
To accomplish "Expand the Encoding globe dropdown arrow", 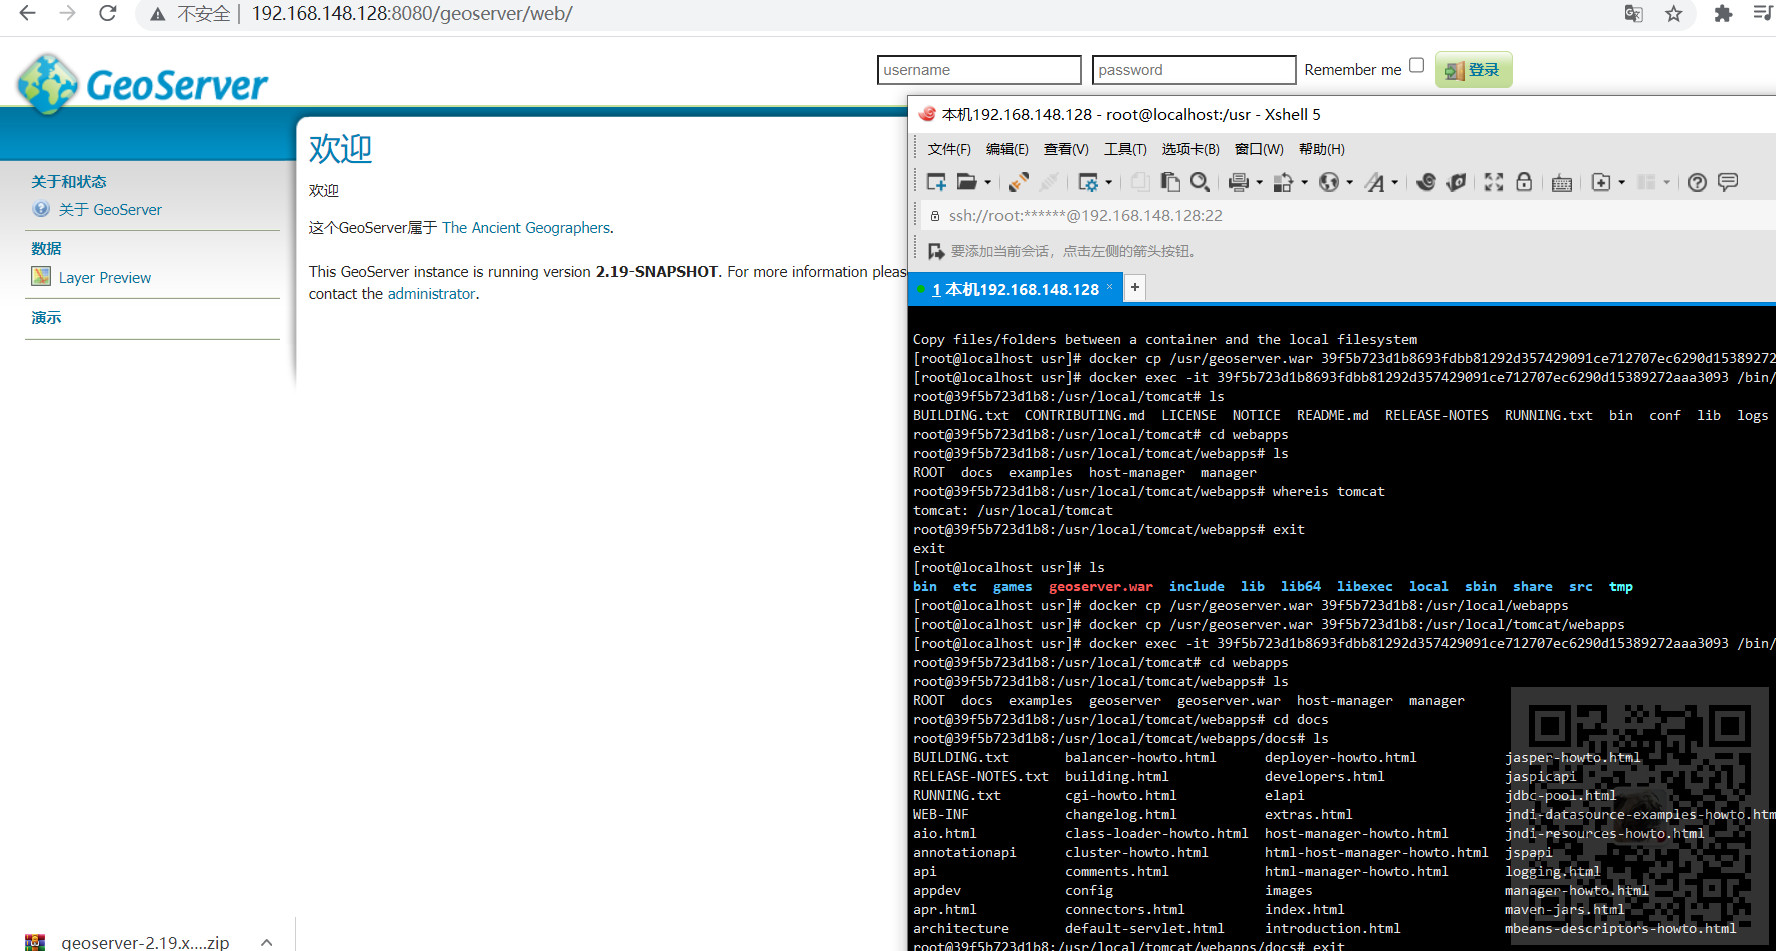I will pos(1350,182).
